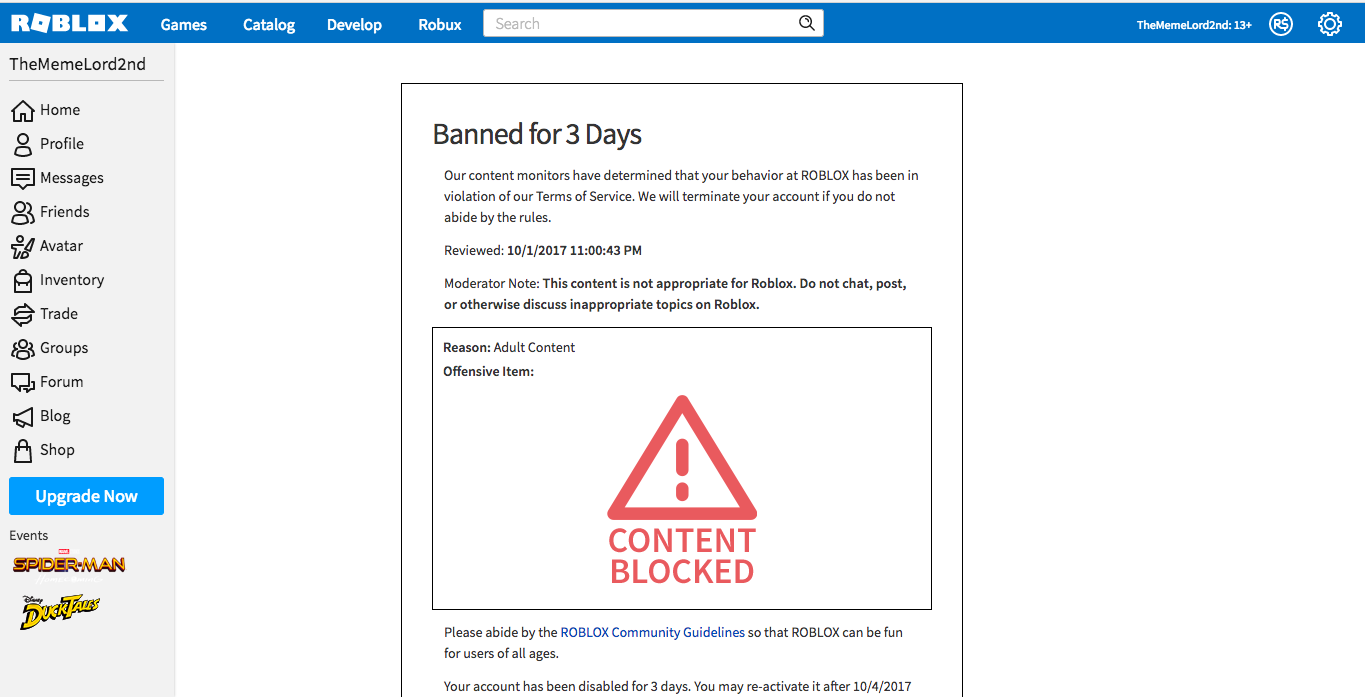The width and height of the screenshot is (1365, 697).
Task: Click the Trade arrows icon
Action: tap(22, 315)
